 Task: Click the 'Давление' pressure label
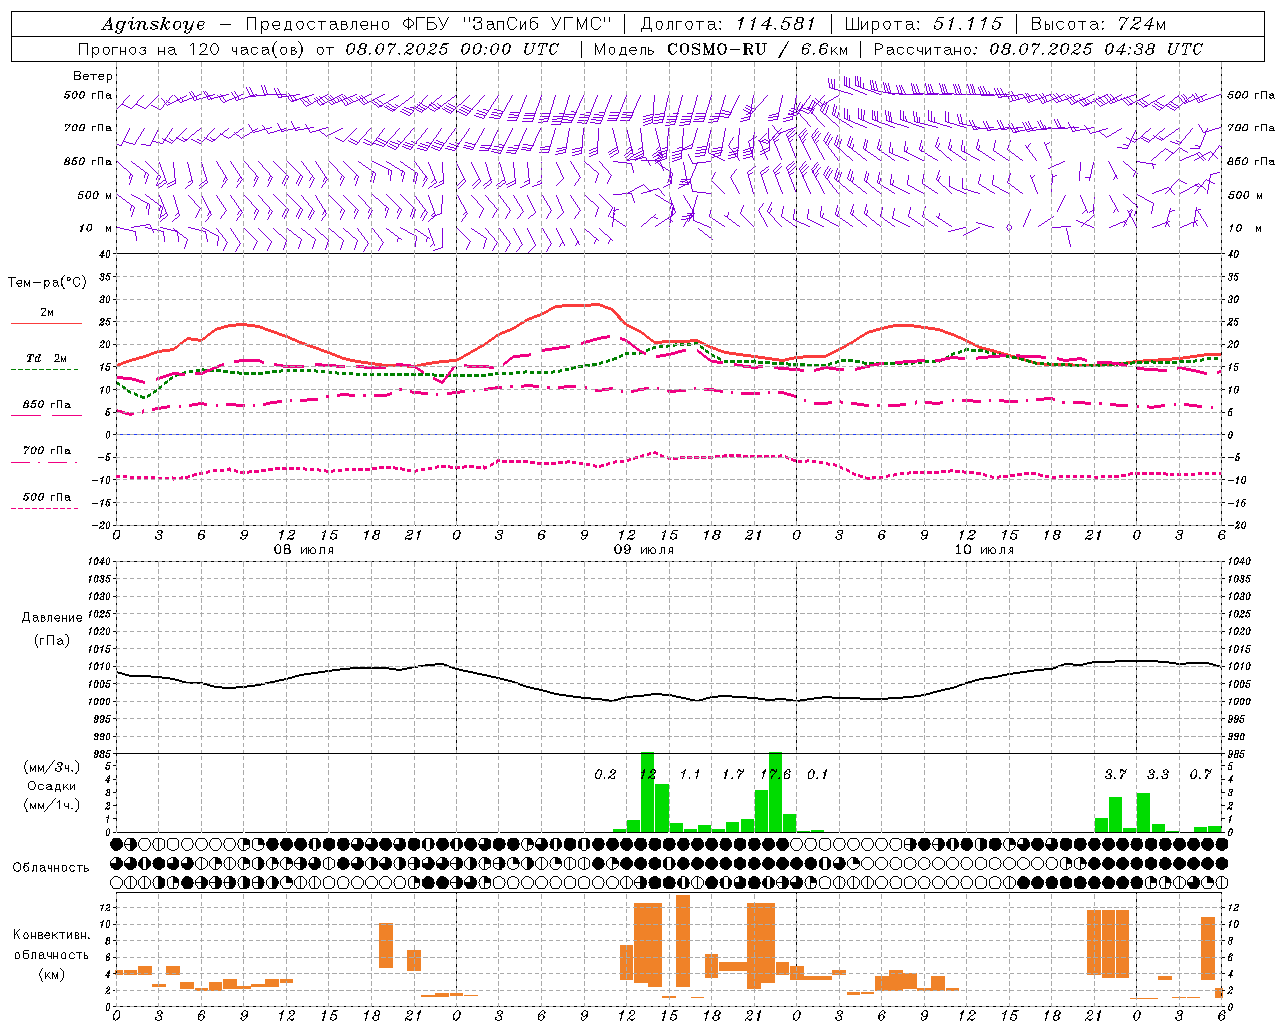pos(52,618)
